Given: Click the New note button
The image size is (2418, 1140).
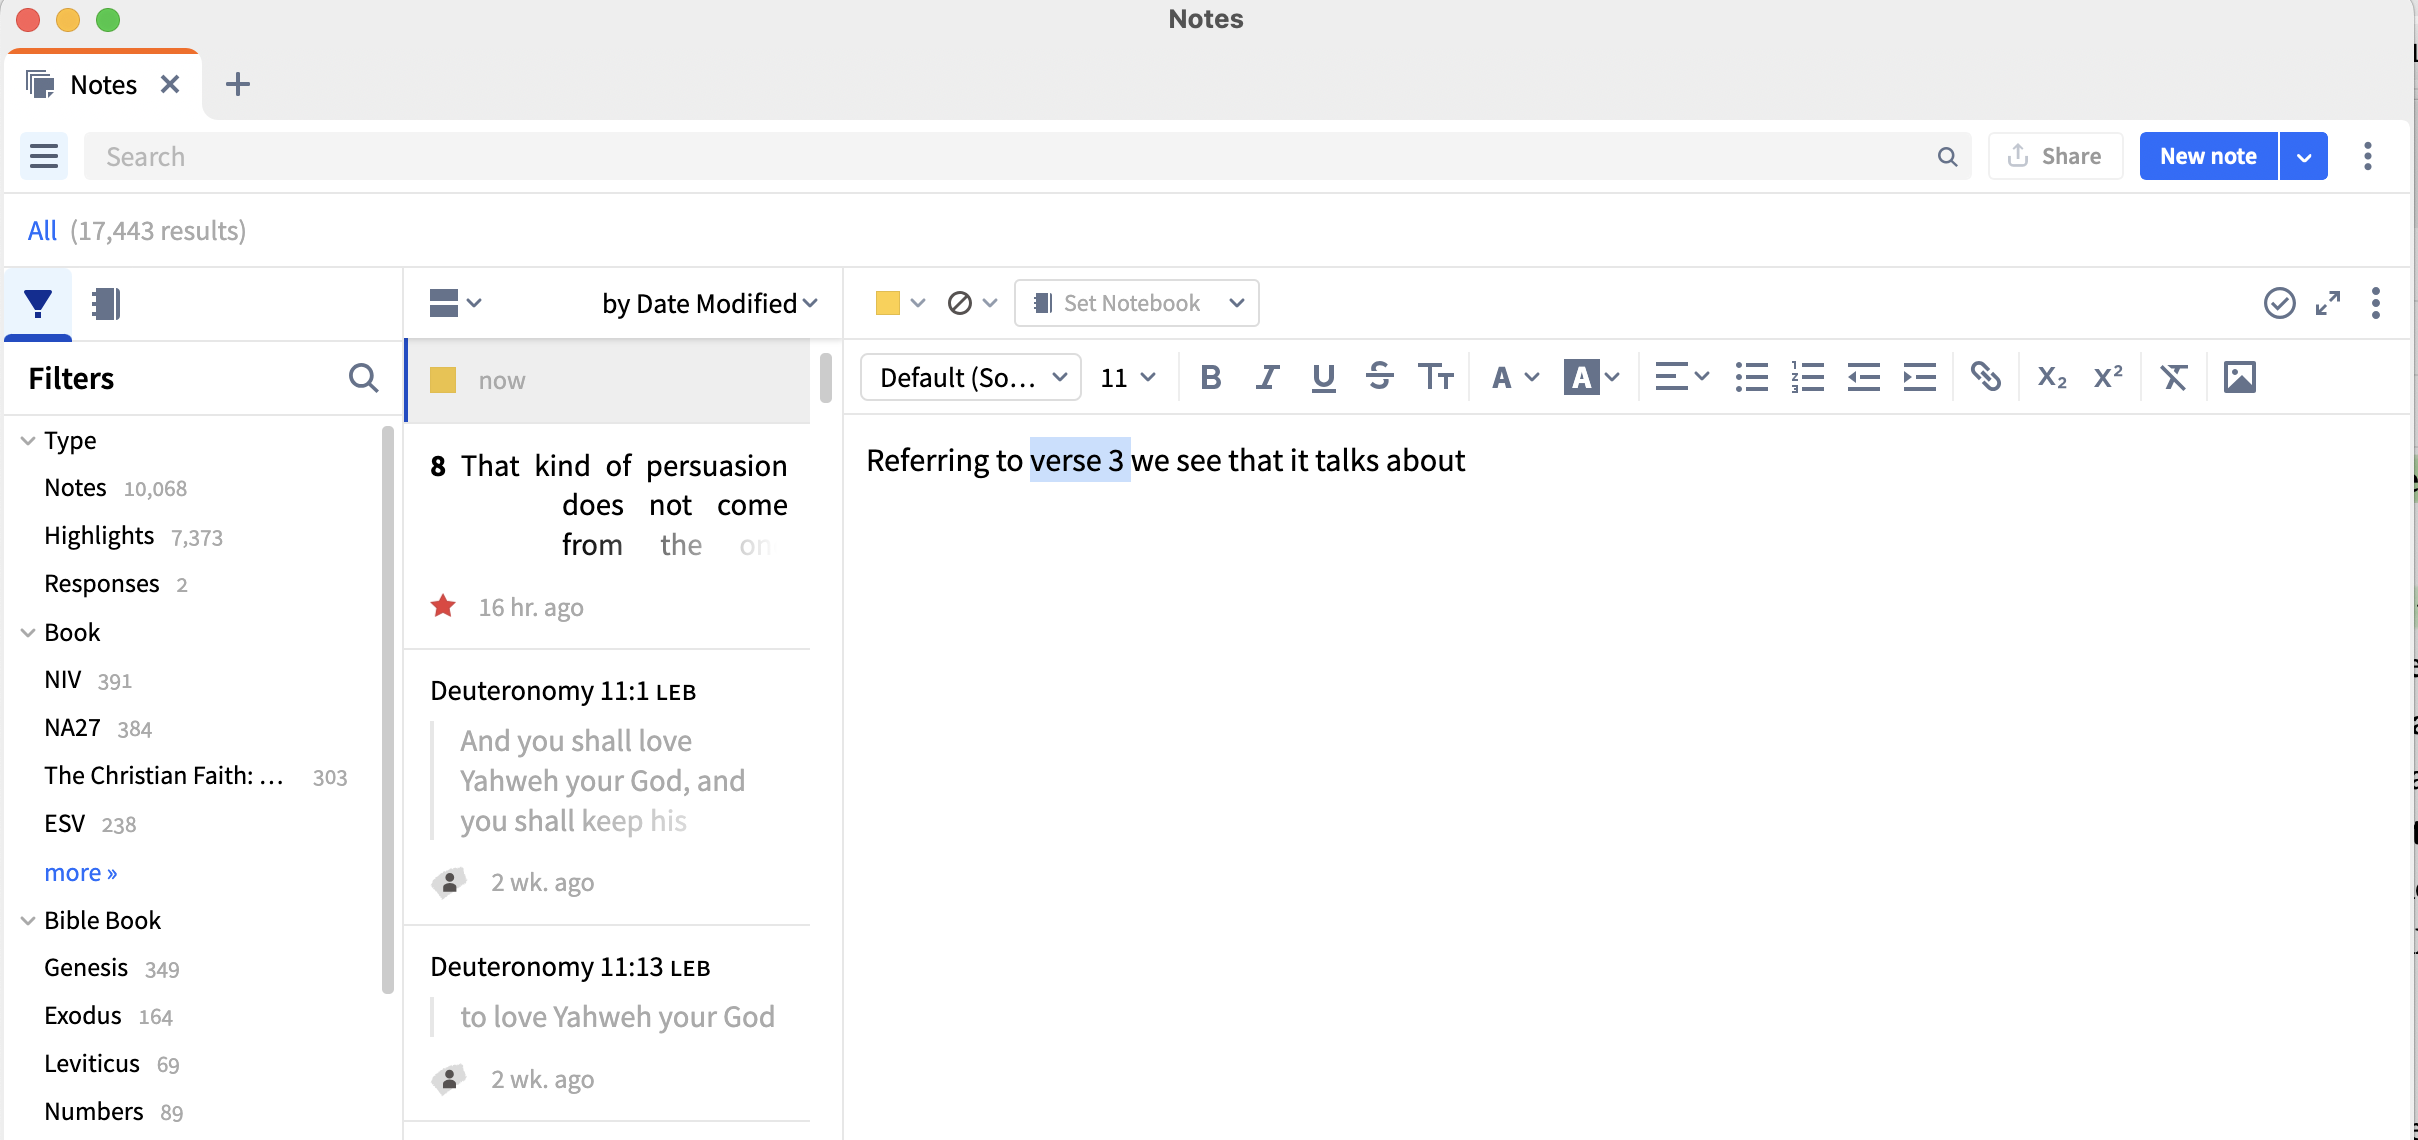Looking at the screenshot, I should tap(2207, 156).
